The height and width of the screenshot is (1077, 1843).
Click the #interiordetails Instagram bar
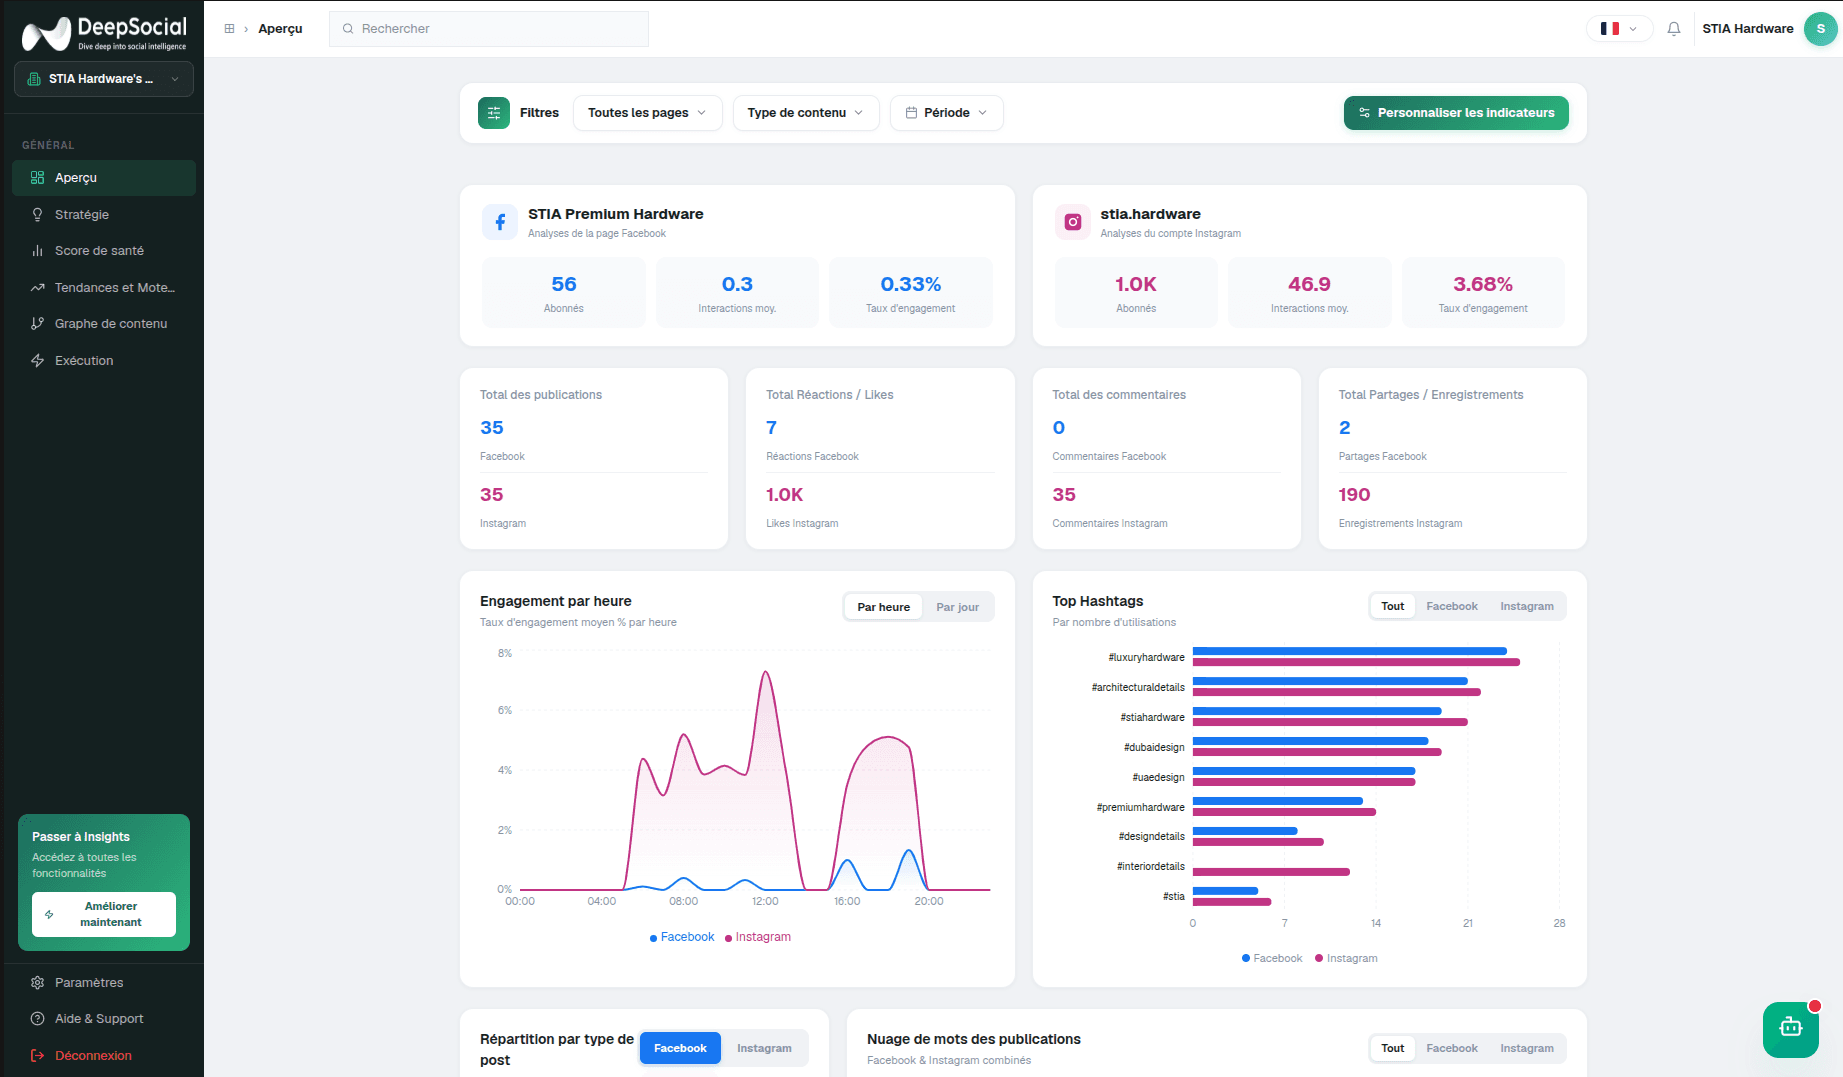(x=1271, y=872)
